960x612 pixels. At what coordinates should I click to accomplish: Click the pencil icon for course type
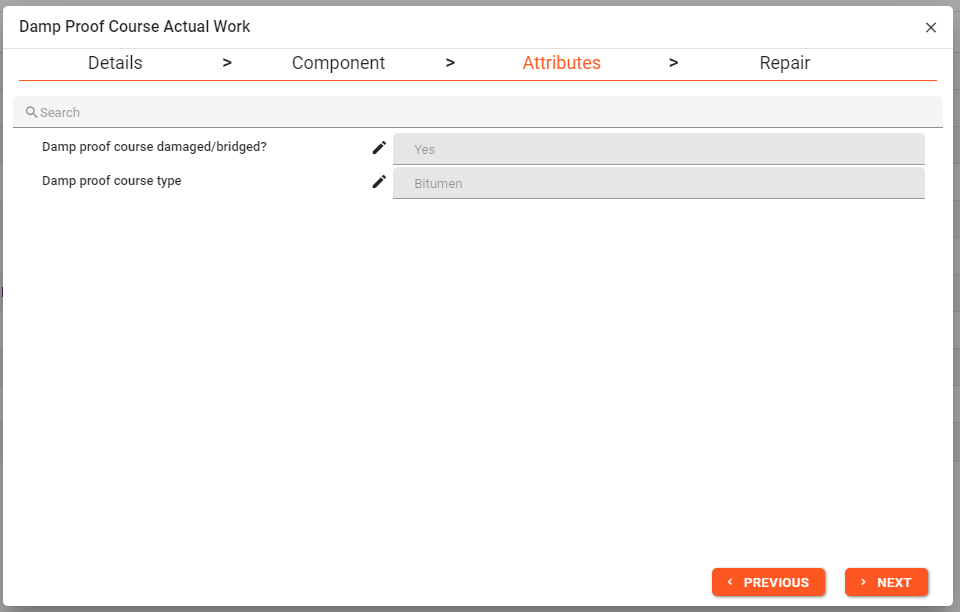(379, 182)
